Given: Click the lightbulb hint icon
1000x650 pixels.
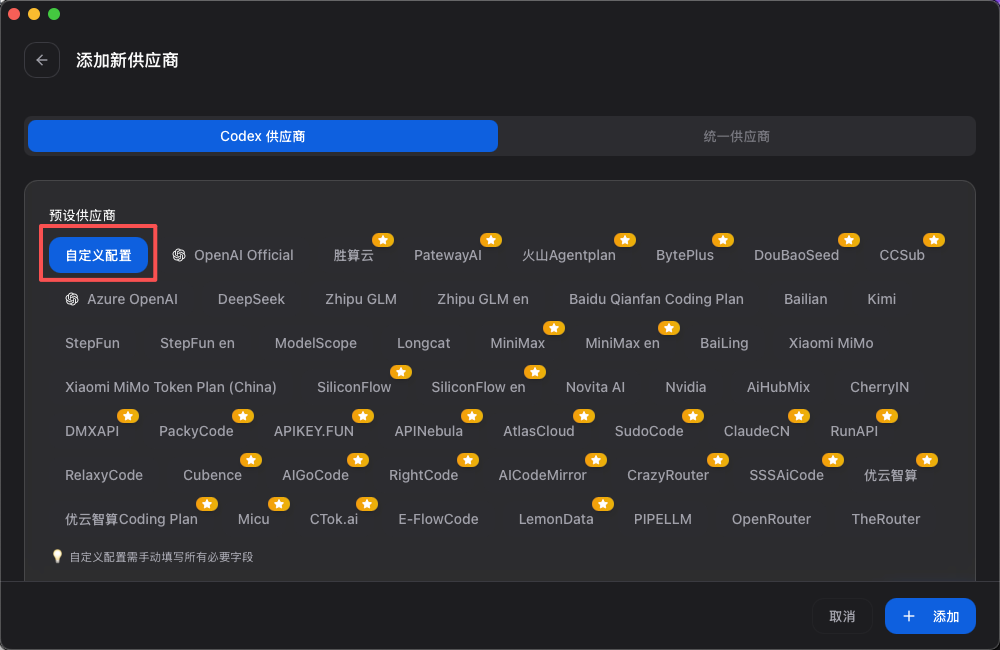Looking at the screenshot, I should 57,556.
